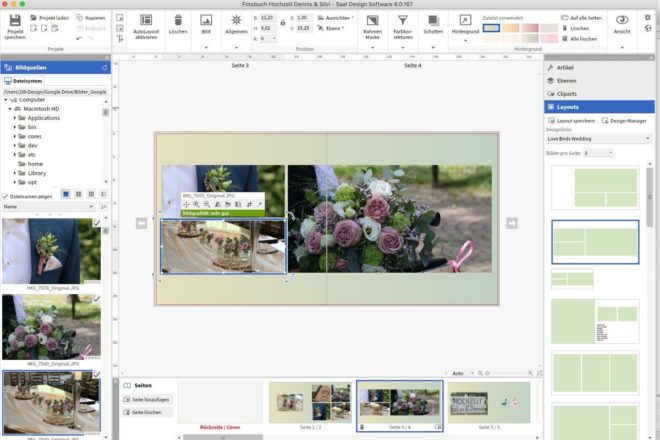Screen dimensions: 660x440
Task: Click the add text box icon
Action: 120,39
